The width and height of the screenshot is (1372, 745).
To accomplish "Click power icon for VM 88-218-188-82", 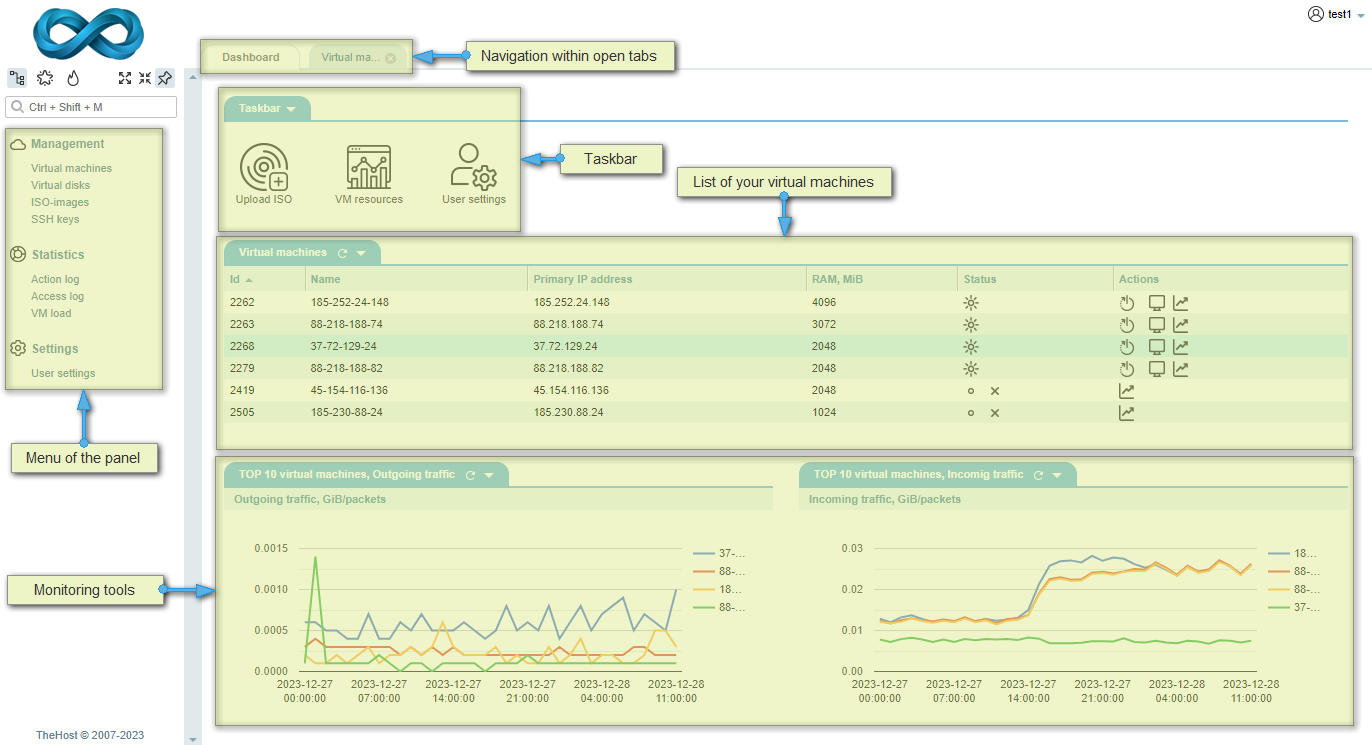I will (1127, 369).
